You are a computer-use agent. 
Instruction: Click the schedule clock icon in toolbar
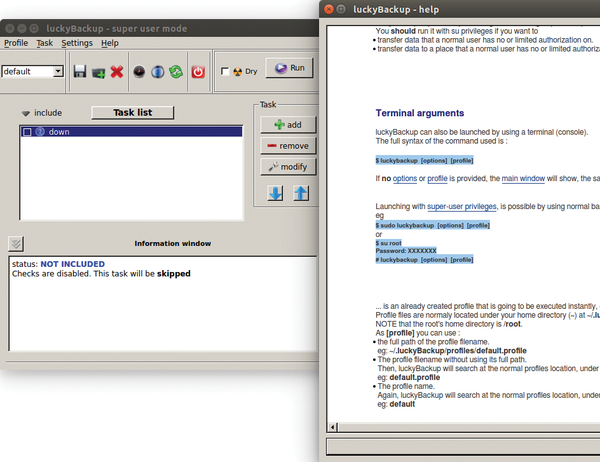(139, 72)
